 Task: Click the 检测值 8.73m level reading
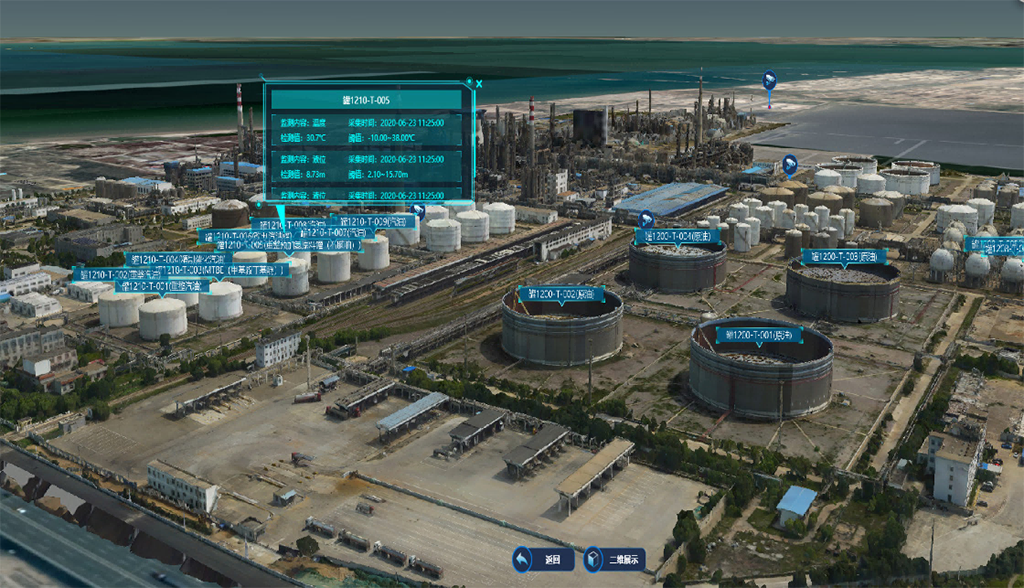(303, 174)
